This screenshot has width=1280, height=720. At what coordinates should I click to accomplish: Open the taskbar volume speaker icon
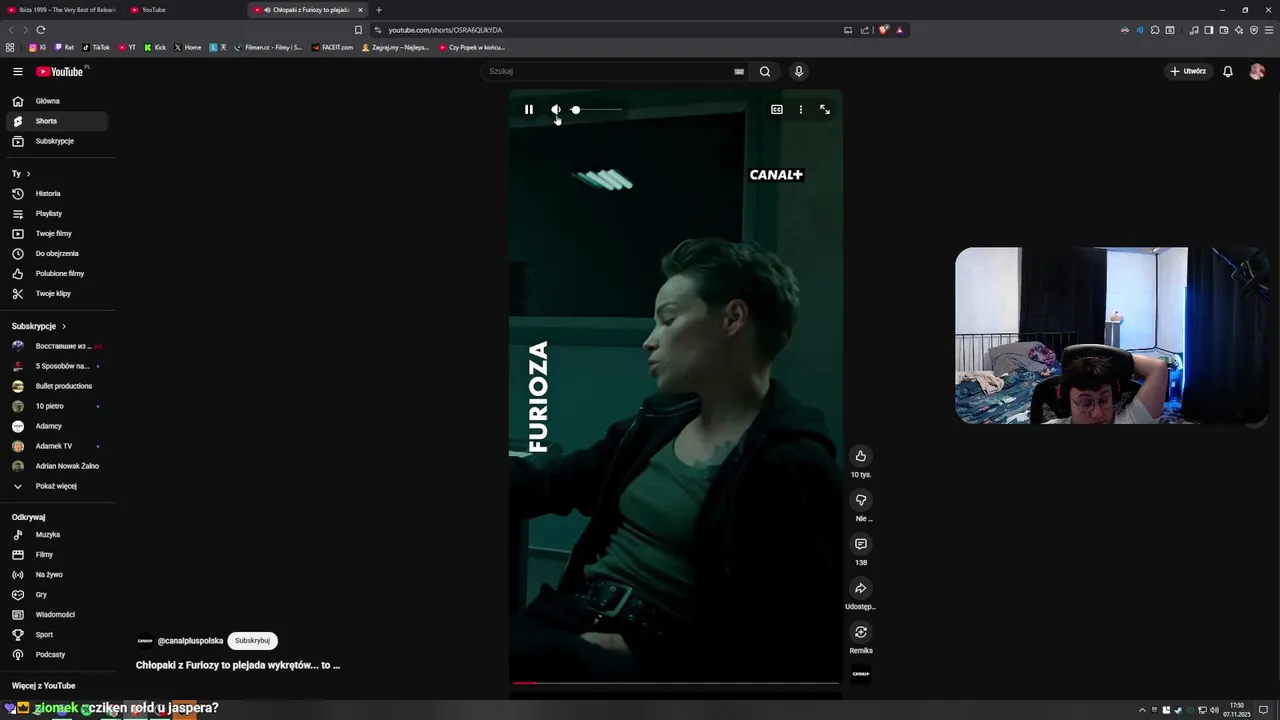(x=1214, y=710)
